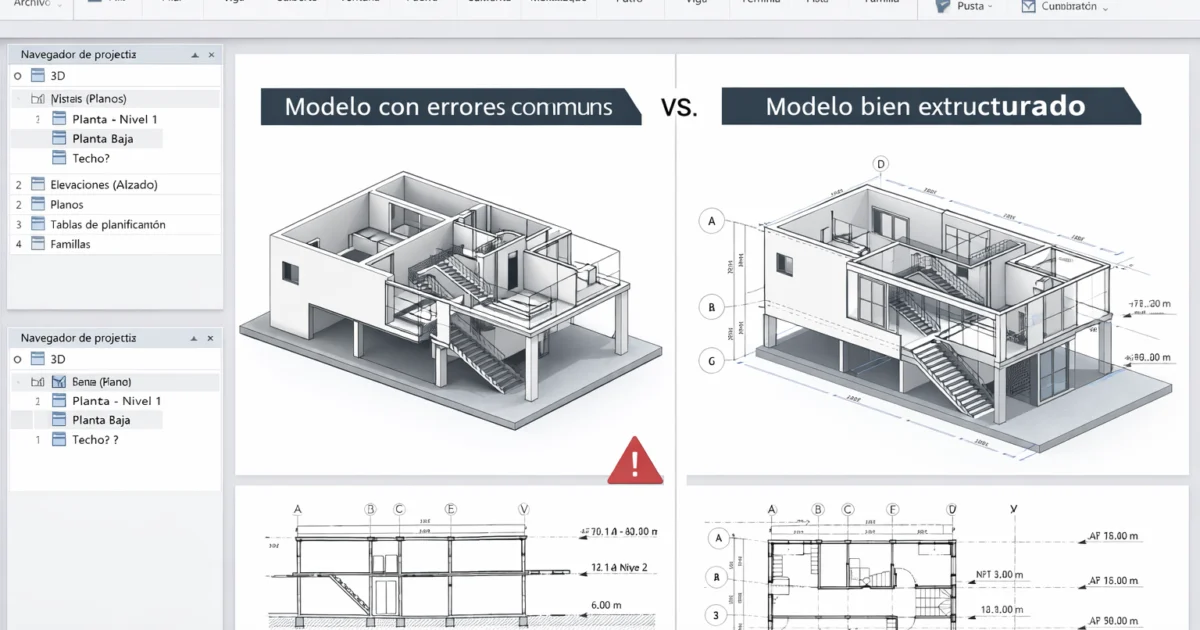
Task: Open the Archivo dropdown menu
Action: pos(38,4)
